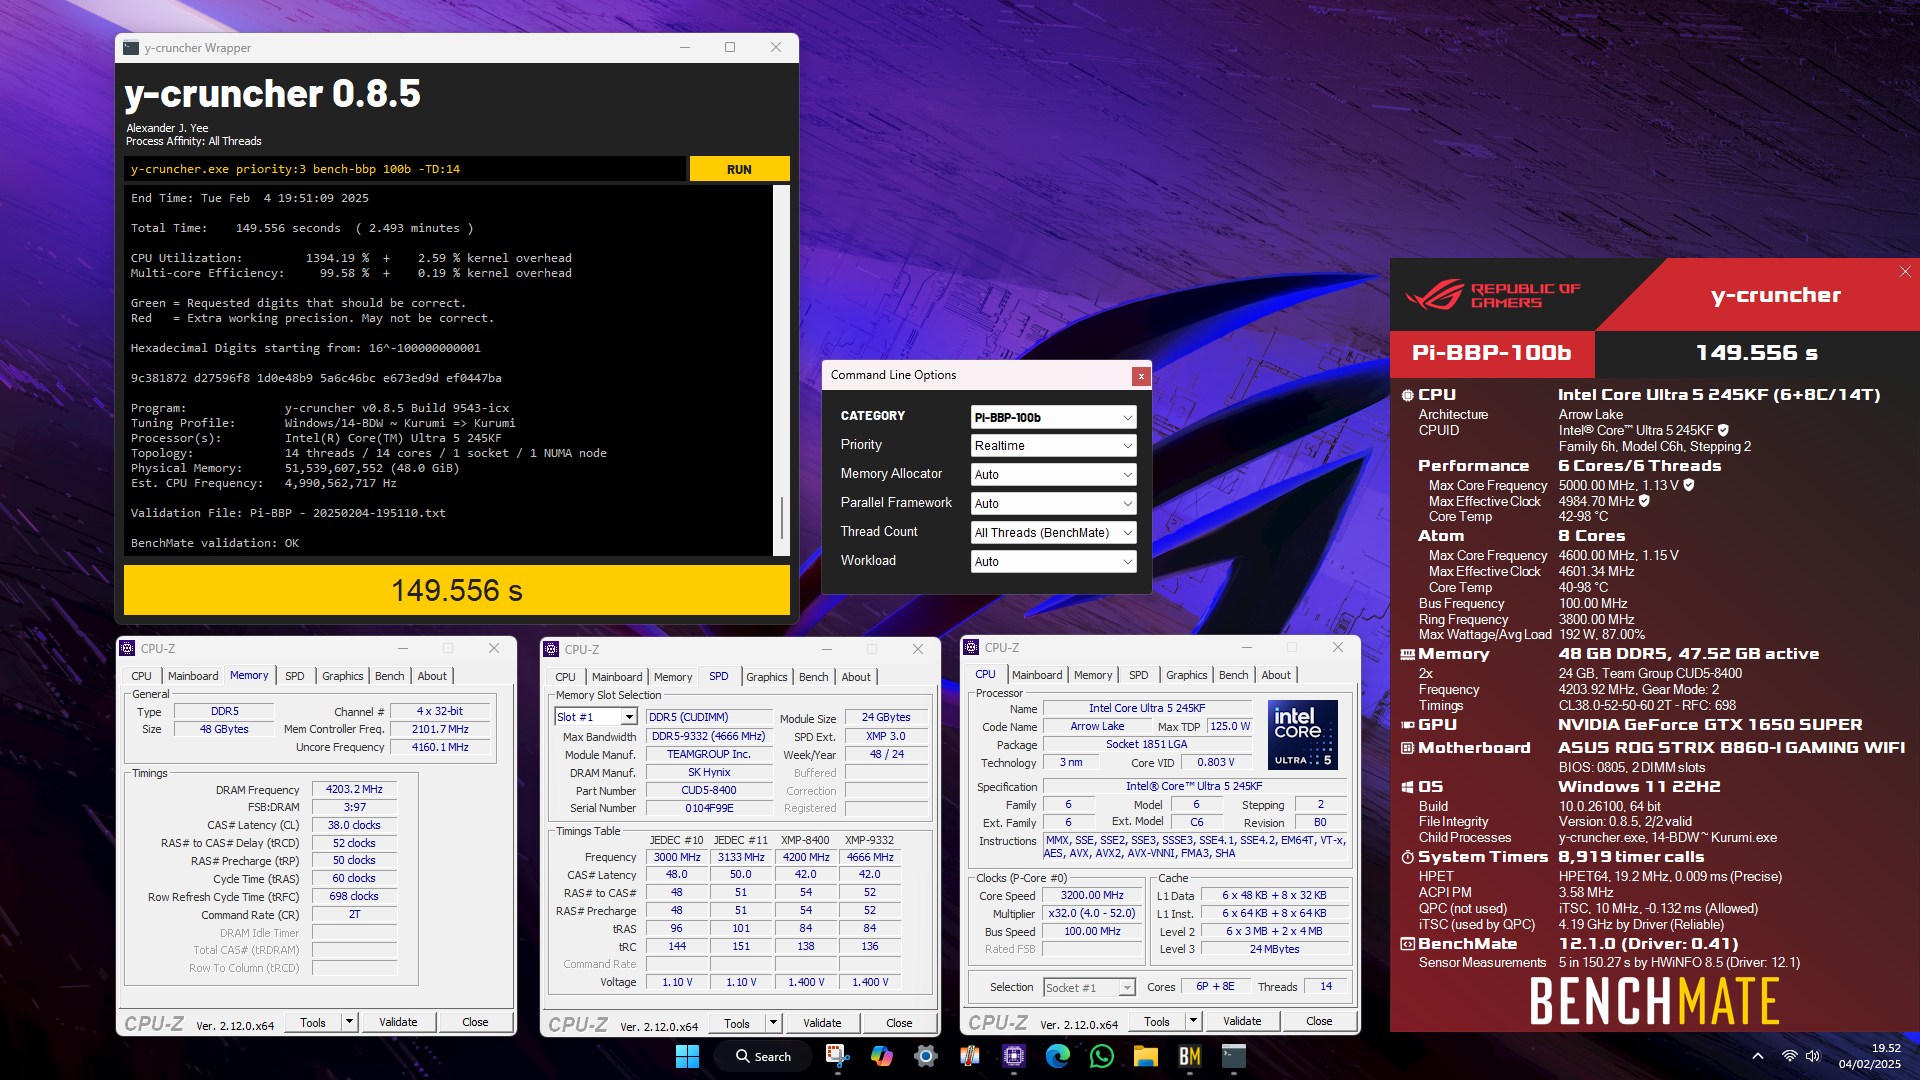Click the CPU-Z SPD window title icon
Viewport: 1920px width, 1080px height.
tap(551, 649)
